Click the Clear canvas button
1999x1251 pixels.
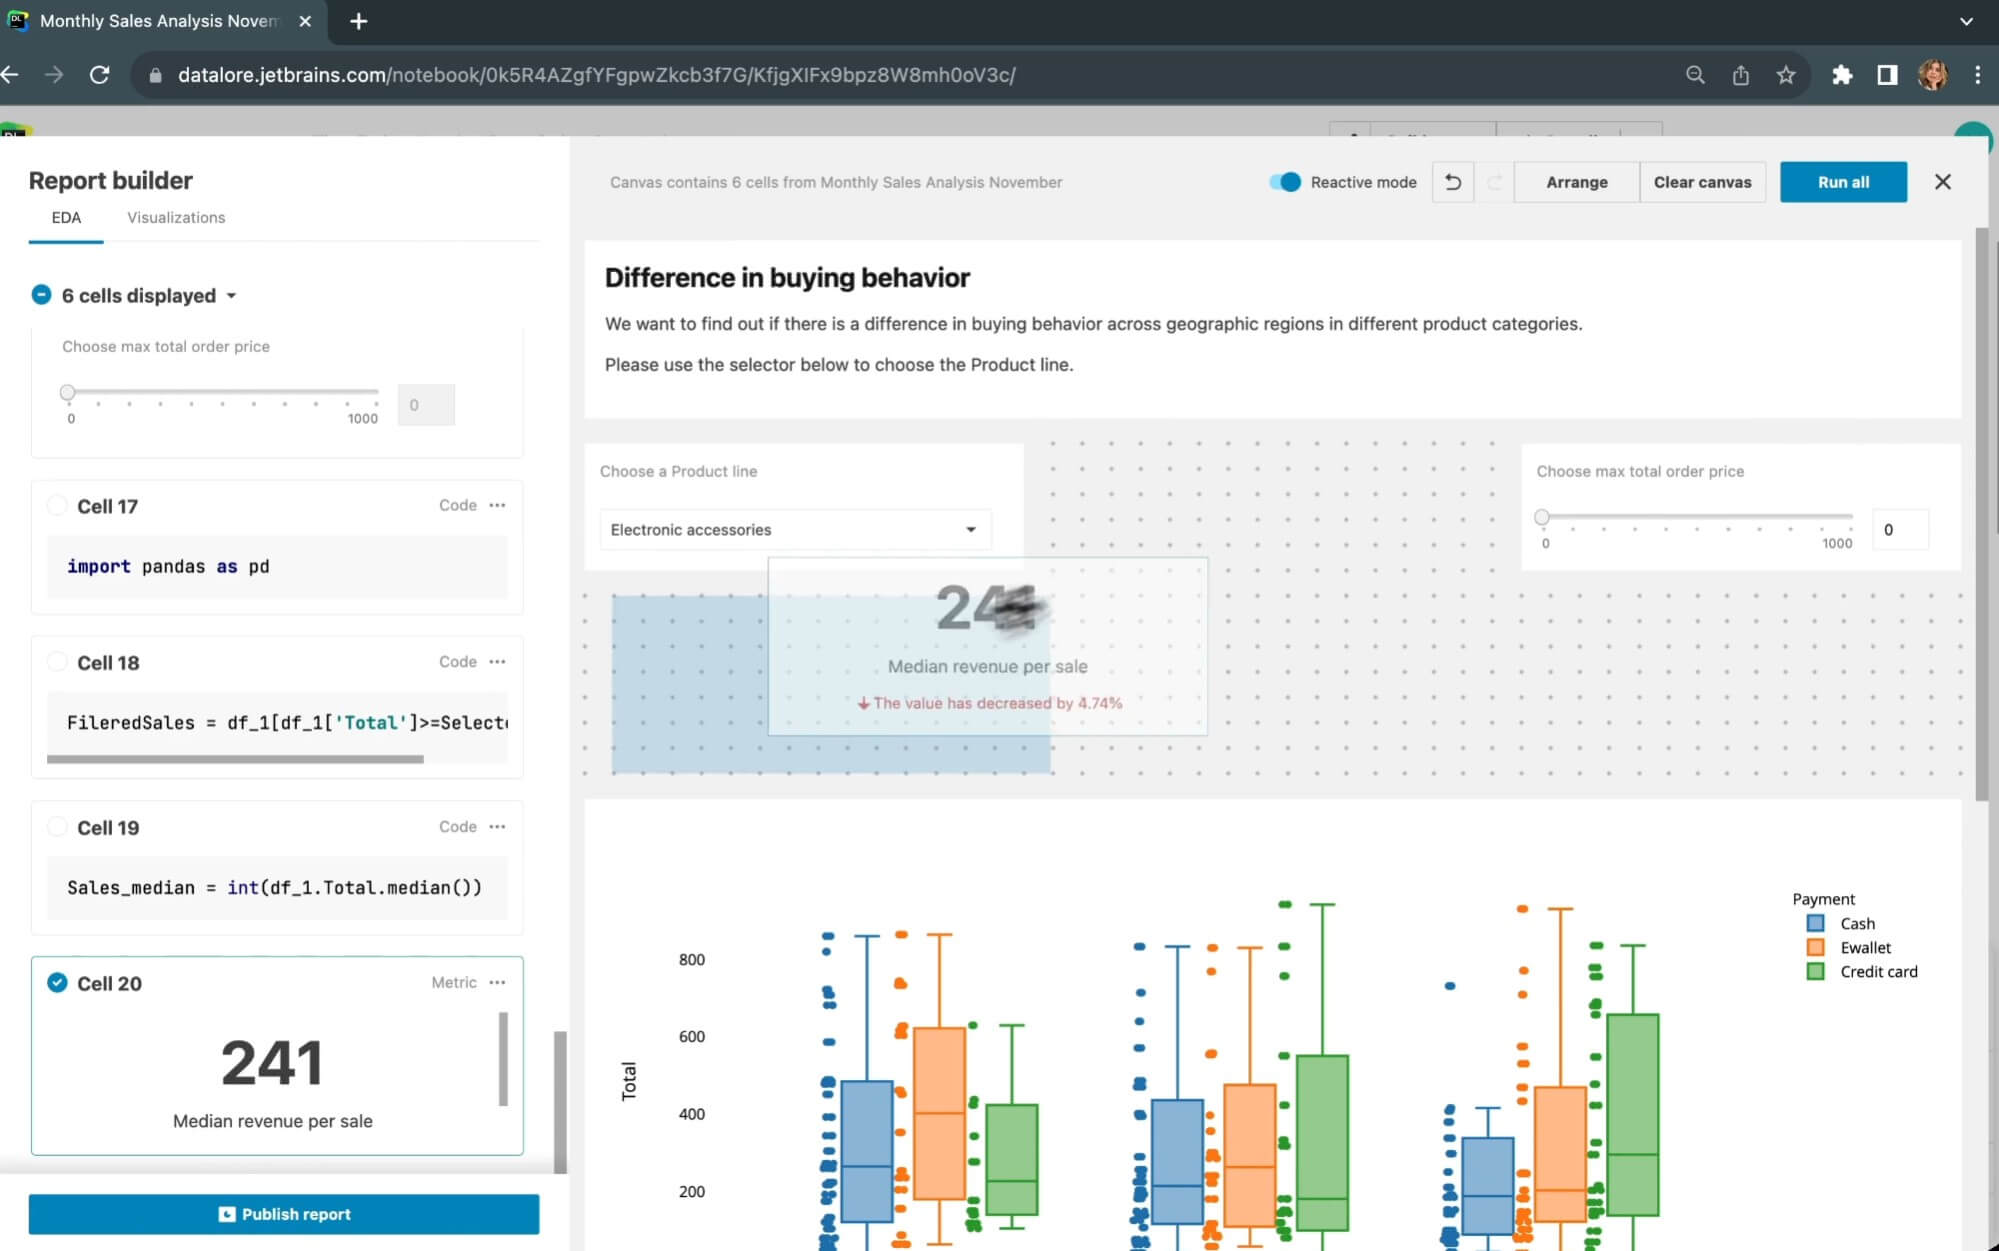[1702, 182]
